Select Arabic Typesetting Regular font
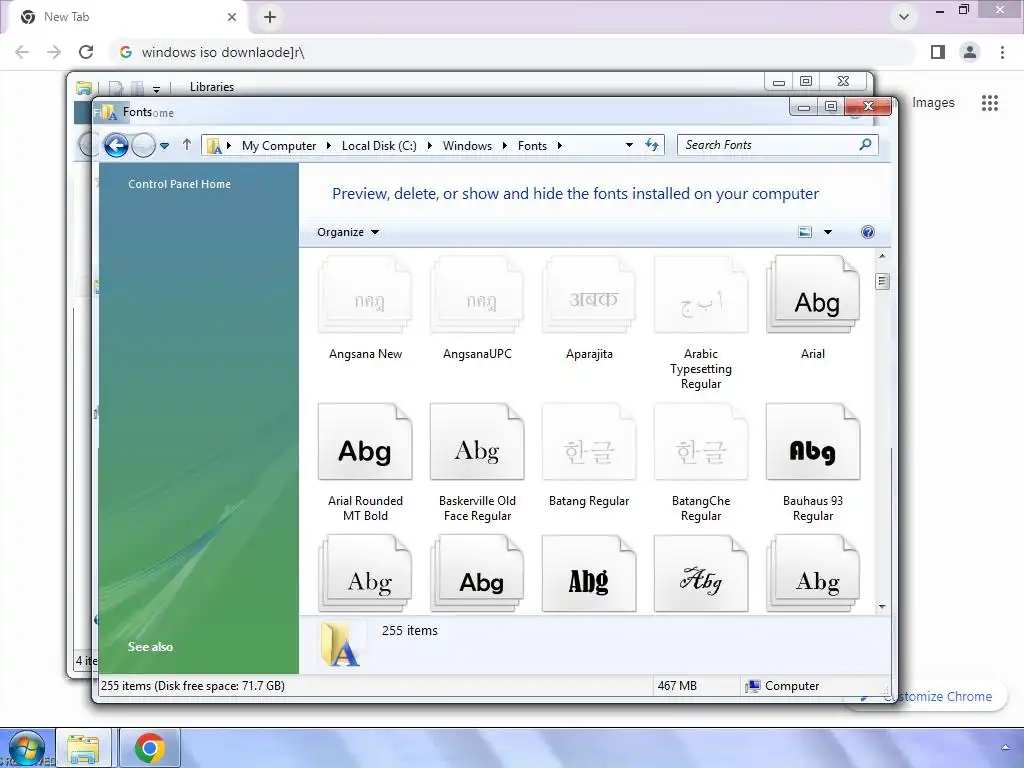 click(x=701, y=323)
